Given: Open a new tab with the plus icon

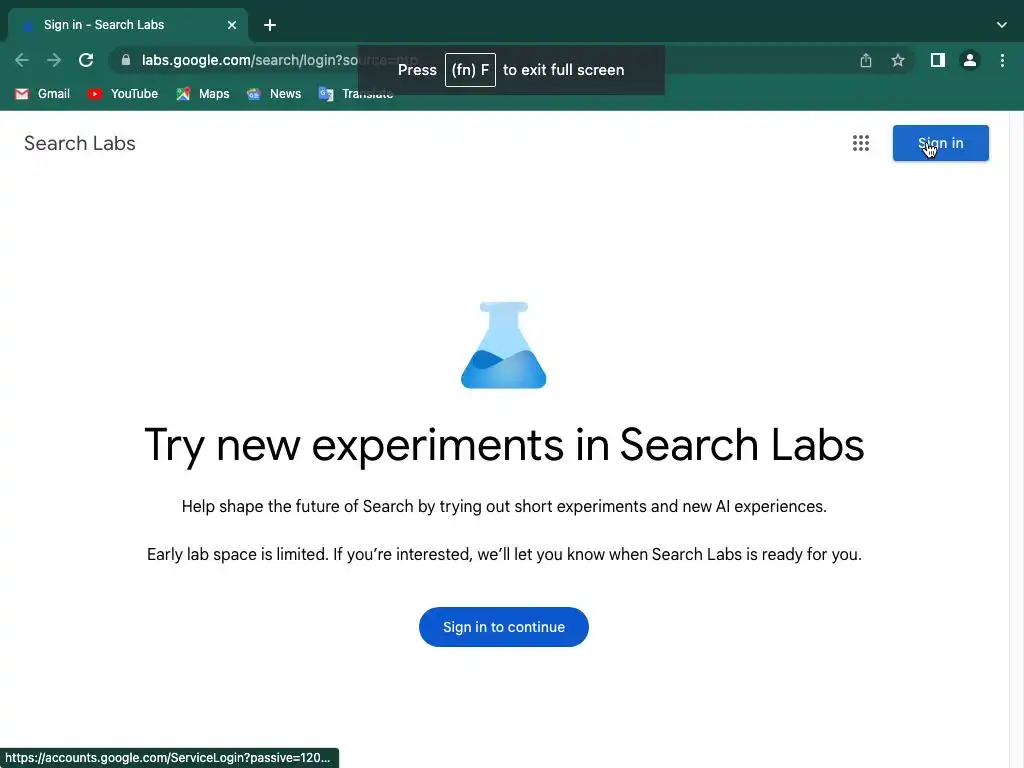Looking at the screenshot, I should point(270,25).
